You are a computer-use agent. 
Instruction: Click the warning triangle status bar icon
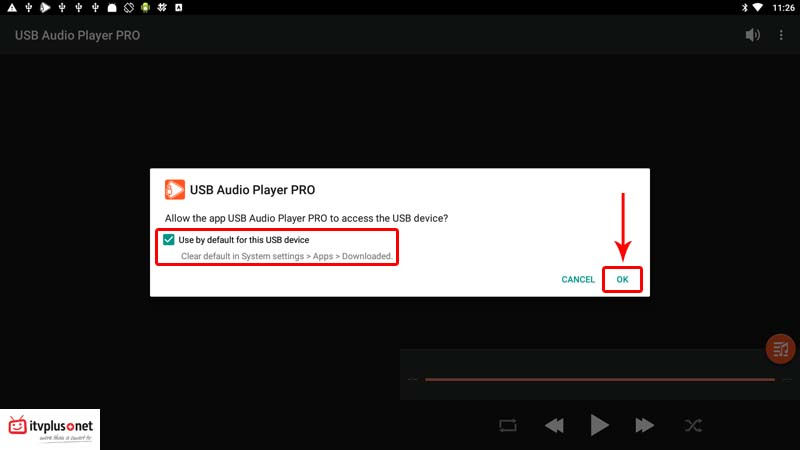pos(12,7)
